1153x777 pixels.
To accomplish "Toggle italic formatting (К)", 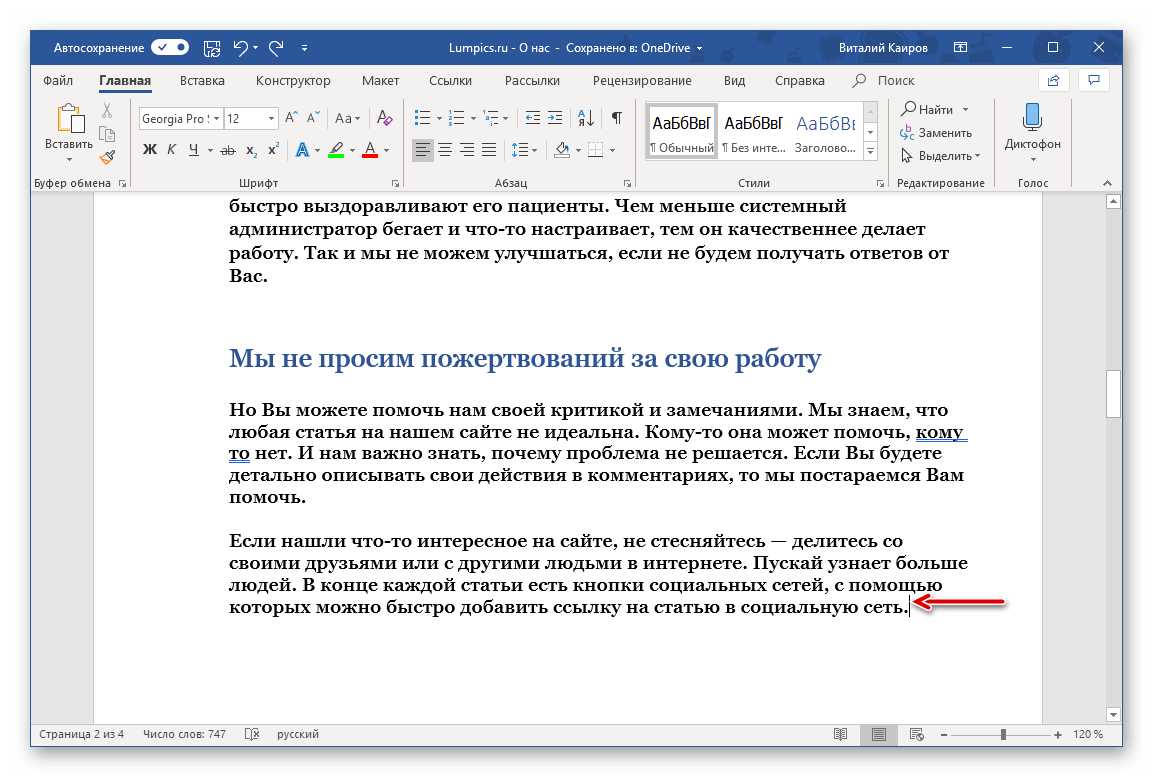I will tap(172, 150).
